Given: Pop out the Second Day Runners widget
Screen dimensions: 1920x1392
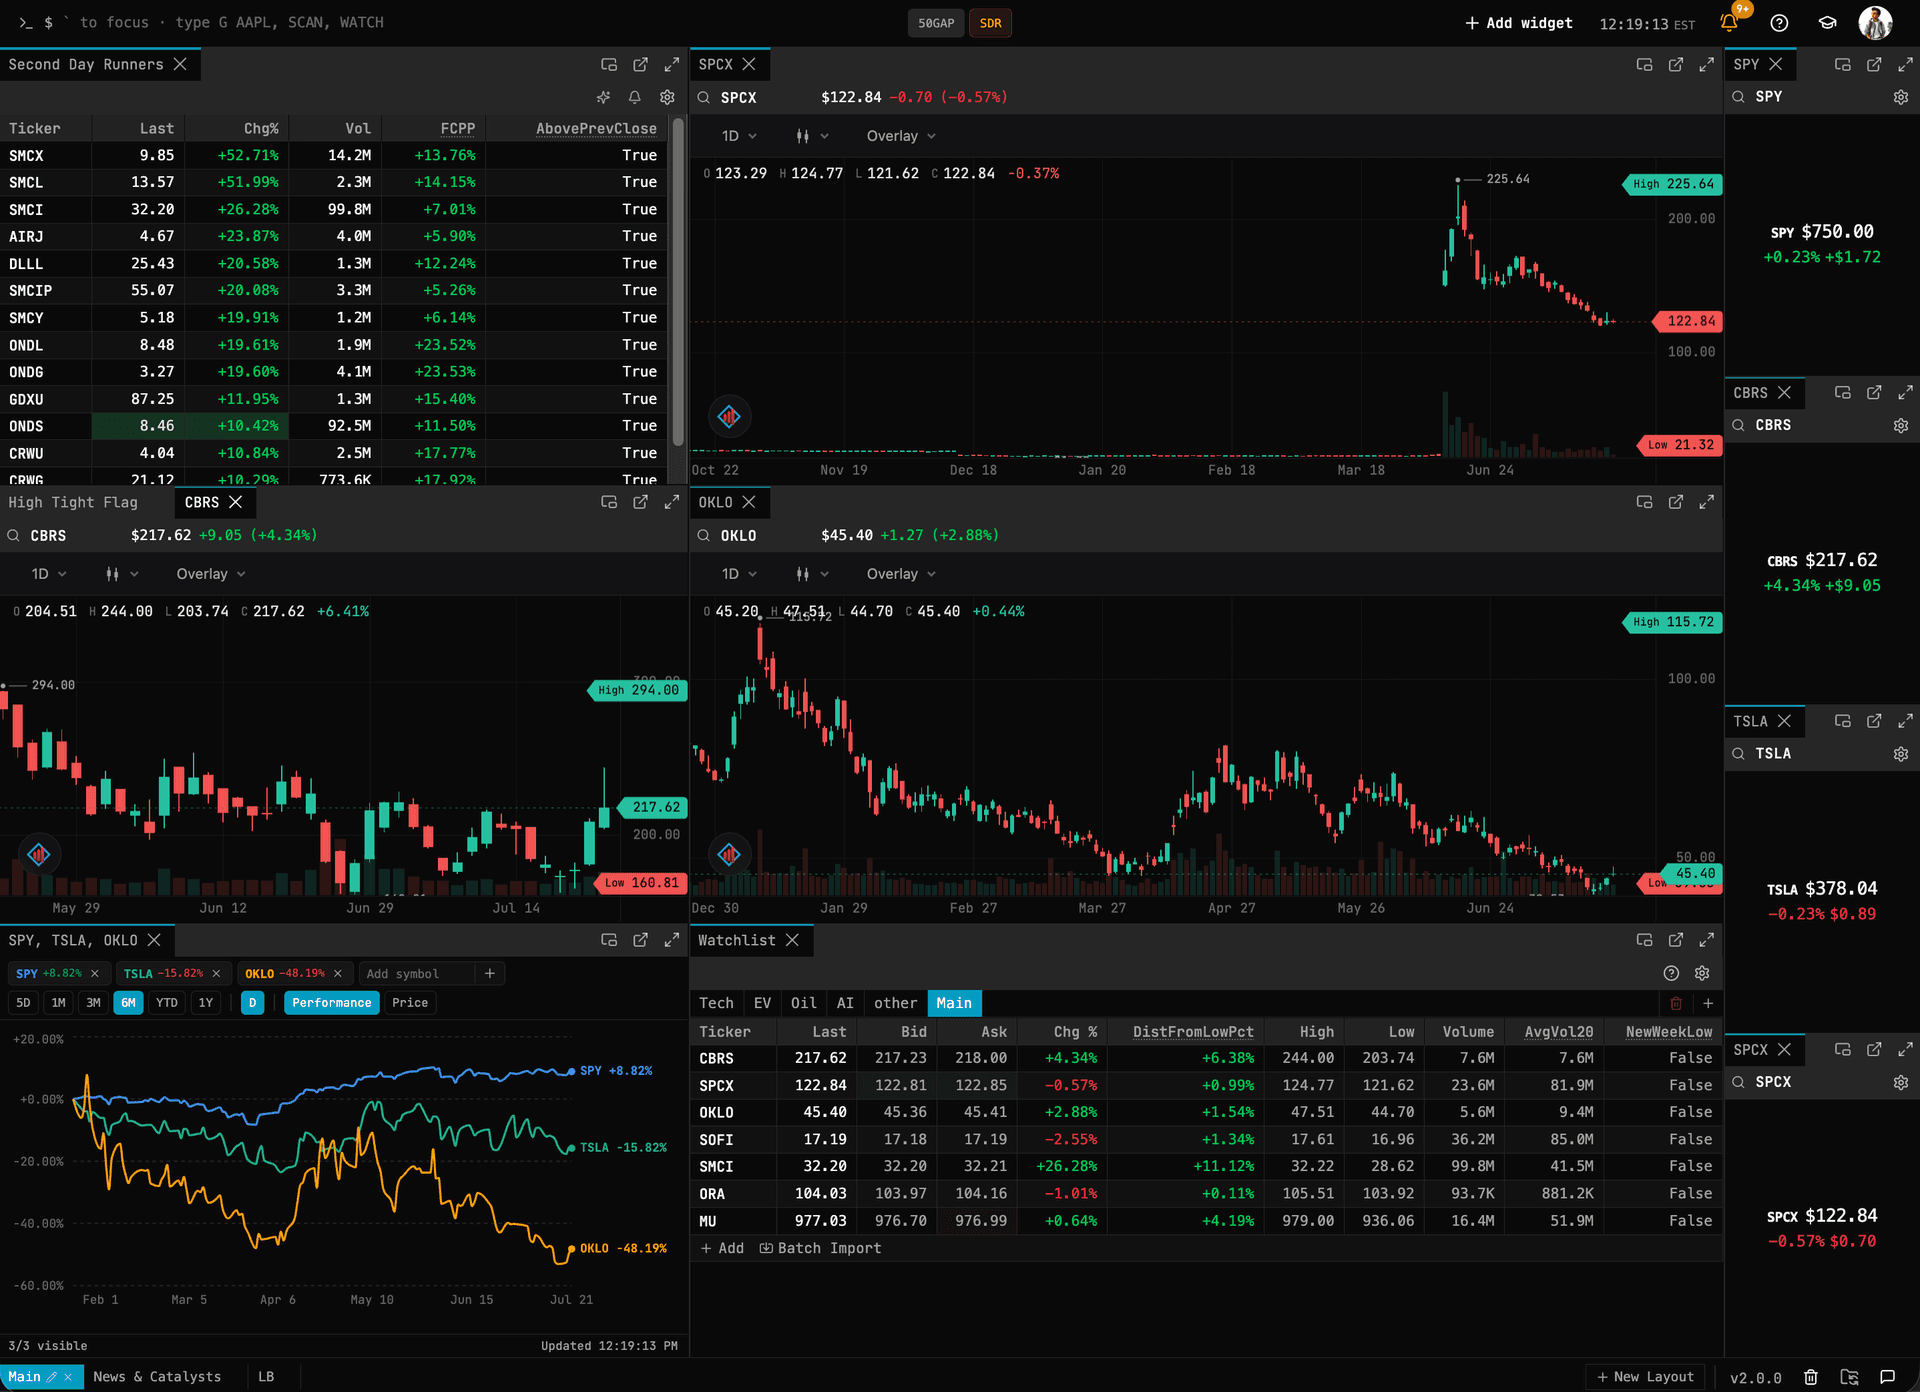Looking at the screenshot, I should pyautogui.click(x=640, y=64).
